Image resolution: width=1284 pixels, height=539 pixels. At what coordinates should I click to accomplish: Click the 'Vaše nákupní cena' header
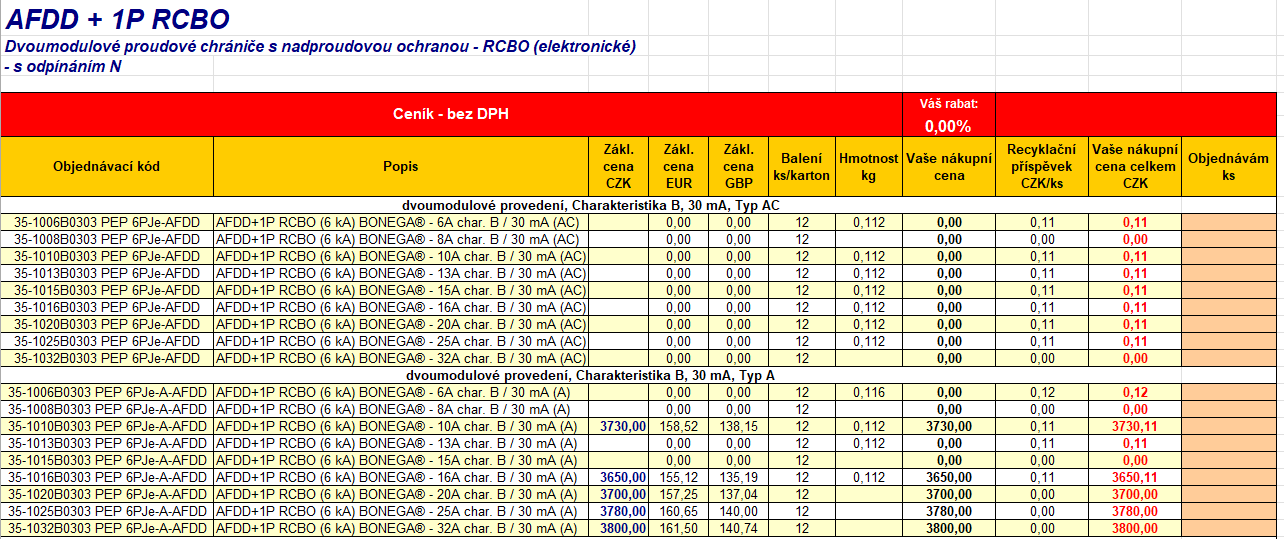[949, 166]
